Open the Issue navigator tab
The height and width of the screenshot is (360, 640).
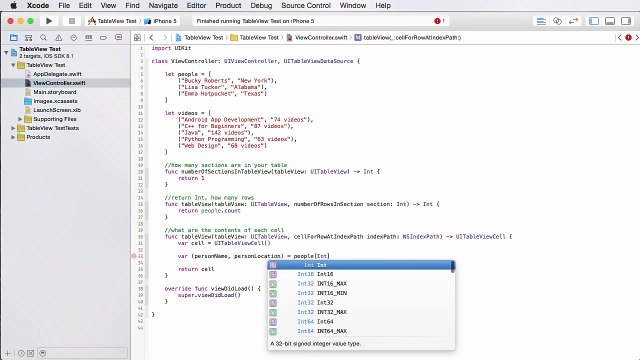click(x=59, y=38)
